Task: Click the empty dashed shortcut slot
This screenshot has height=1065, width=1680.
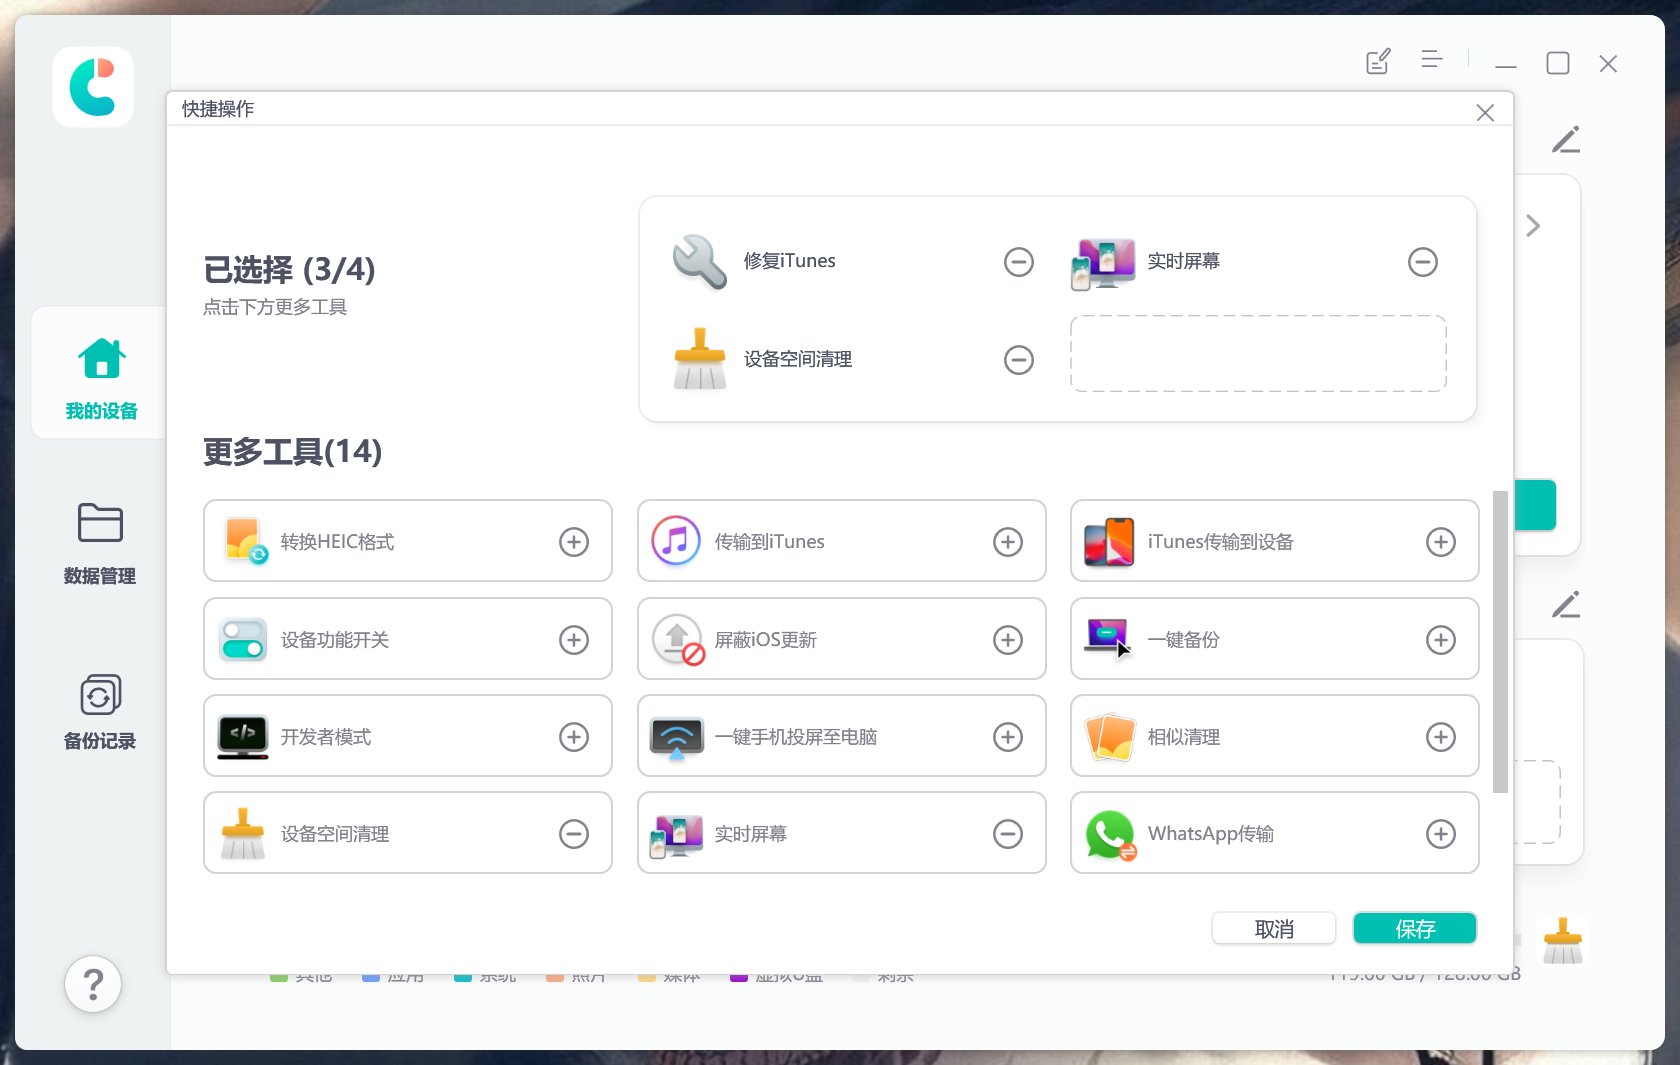Action: [x=1258, y=354]
